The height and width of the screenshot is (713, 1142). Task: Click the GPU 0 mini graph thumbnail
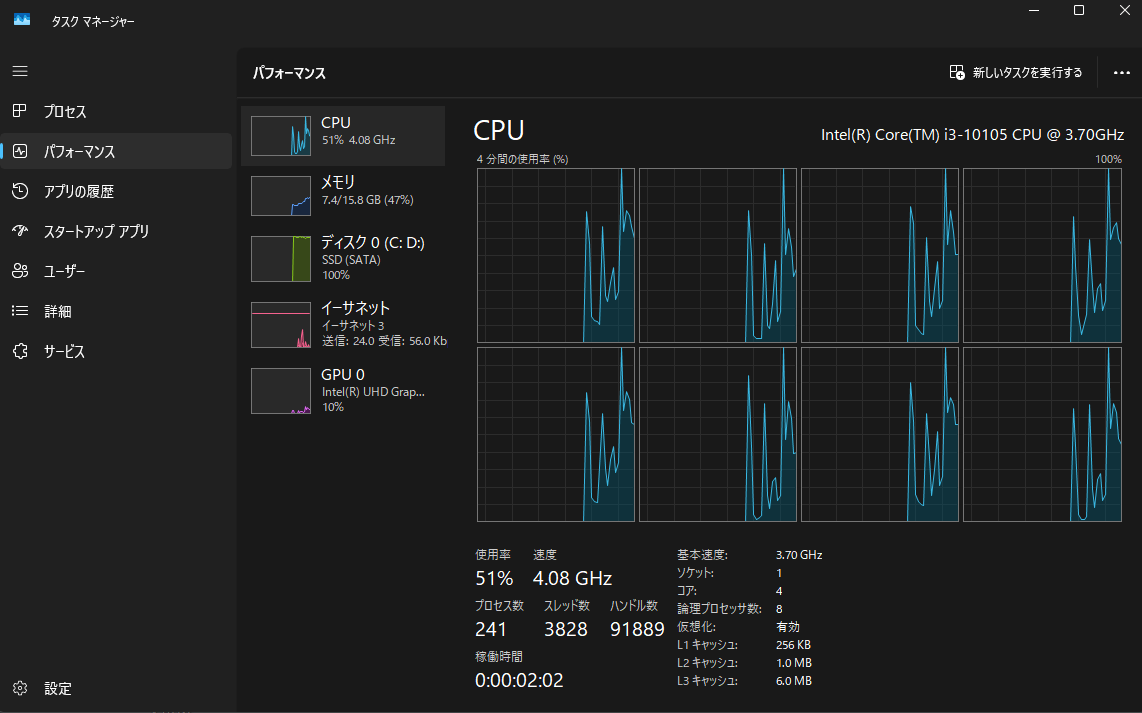pos(281,390)
